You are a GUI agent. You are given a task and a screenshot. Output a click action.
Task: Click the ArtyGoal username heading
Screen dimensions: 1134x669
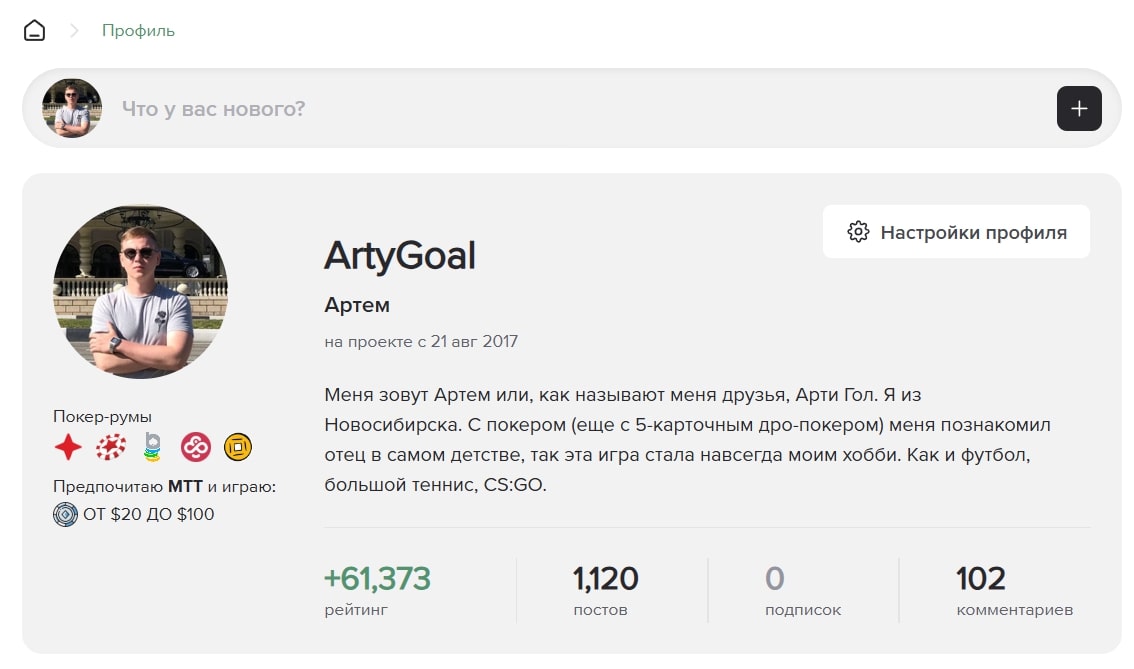pos(400,256)
